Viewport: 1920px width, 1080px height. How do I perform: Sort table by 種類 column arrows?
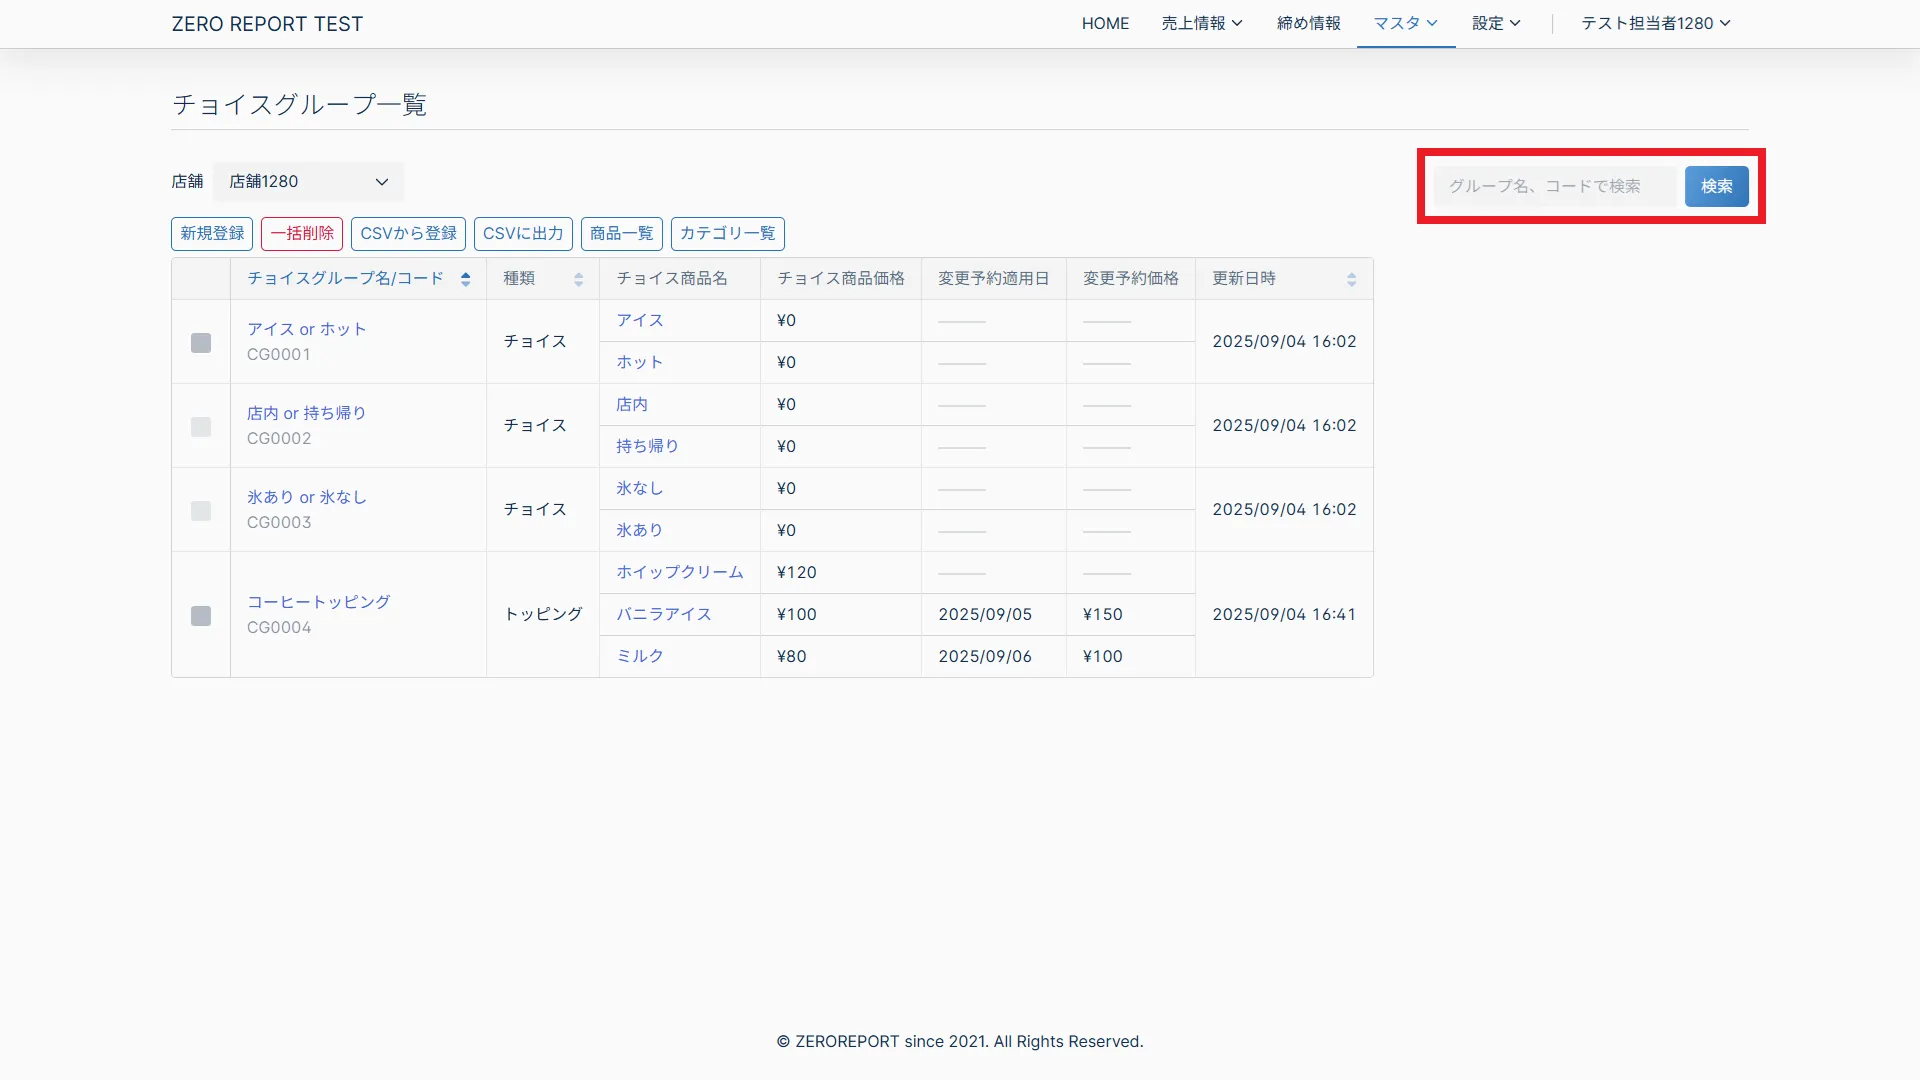(578, 279)
